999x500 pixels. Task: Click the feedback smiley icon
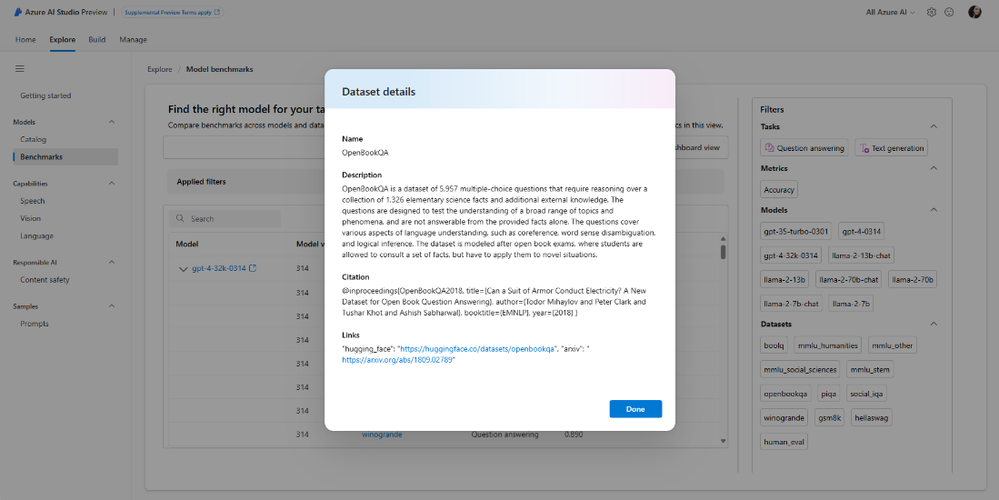949,12
